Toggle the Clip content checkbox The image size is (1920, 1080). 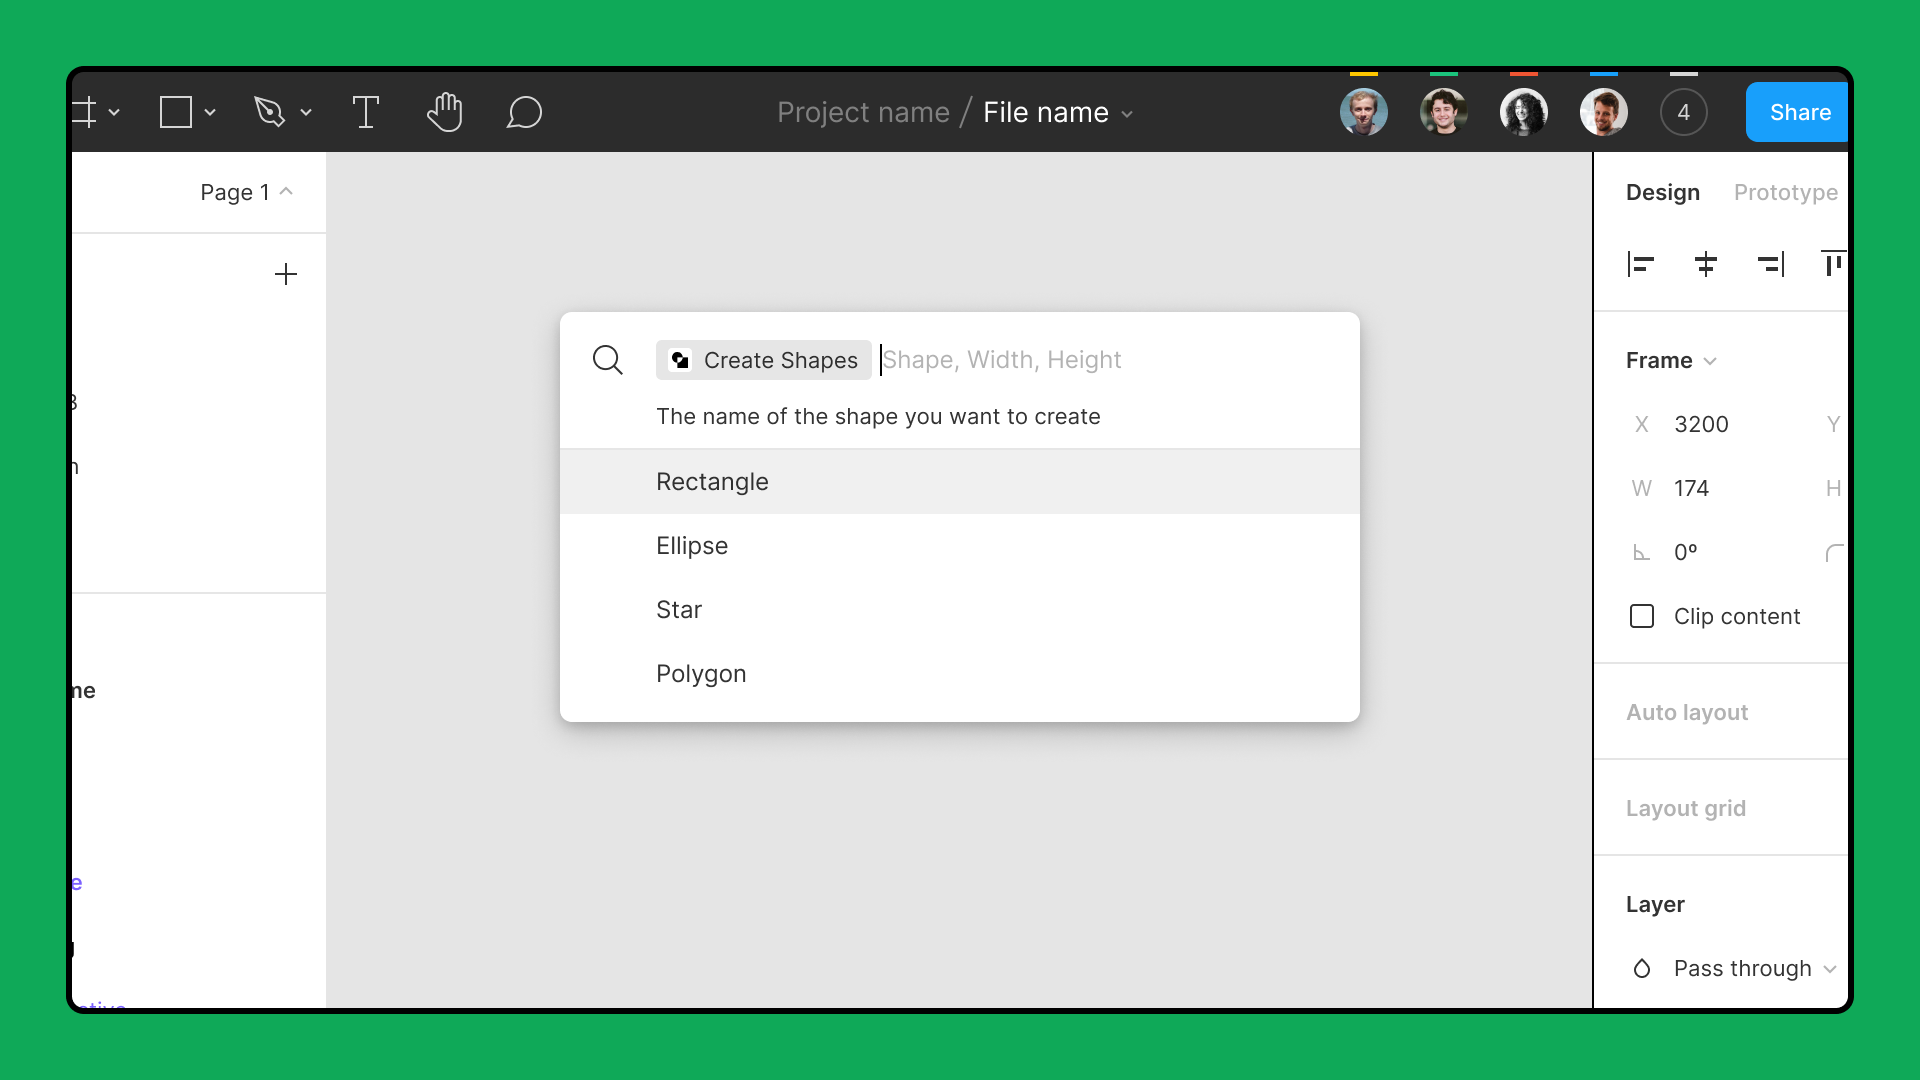click(1642, 616)
